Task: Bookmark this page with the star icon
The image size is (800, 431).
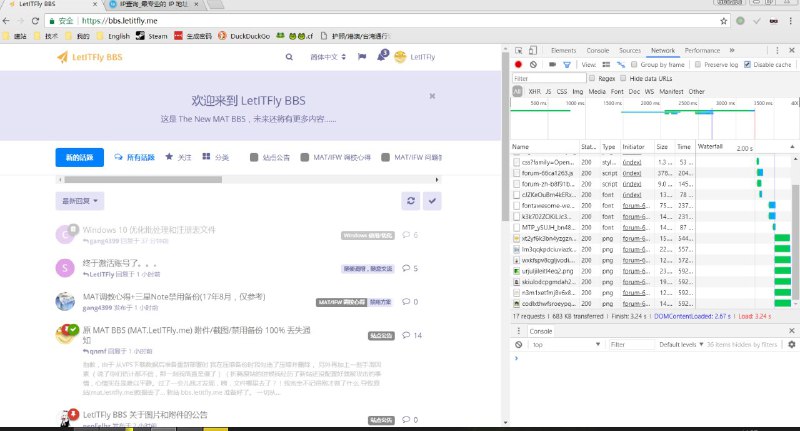Action: [x=723, y=21]
